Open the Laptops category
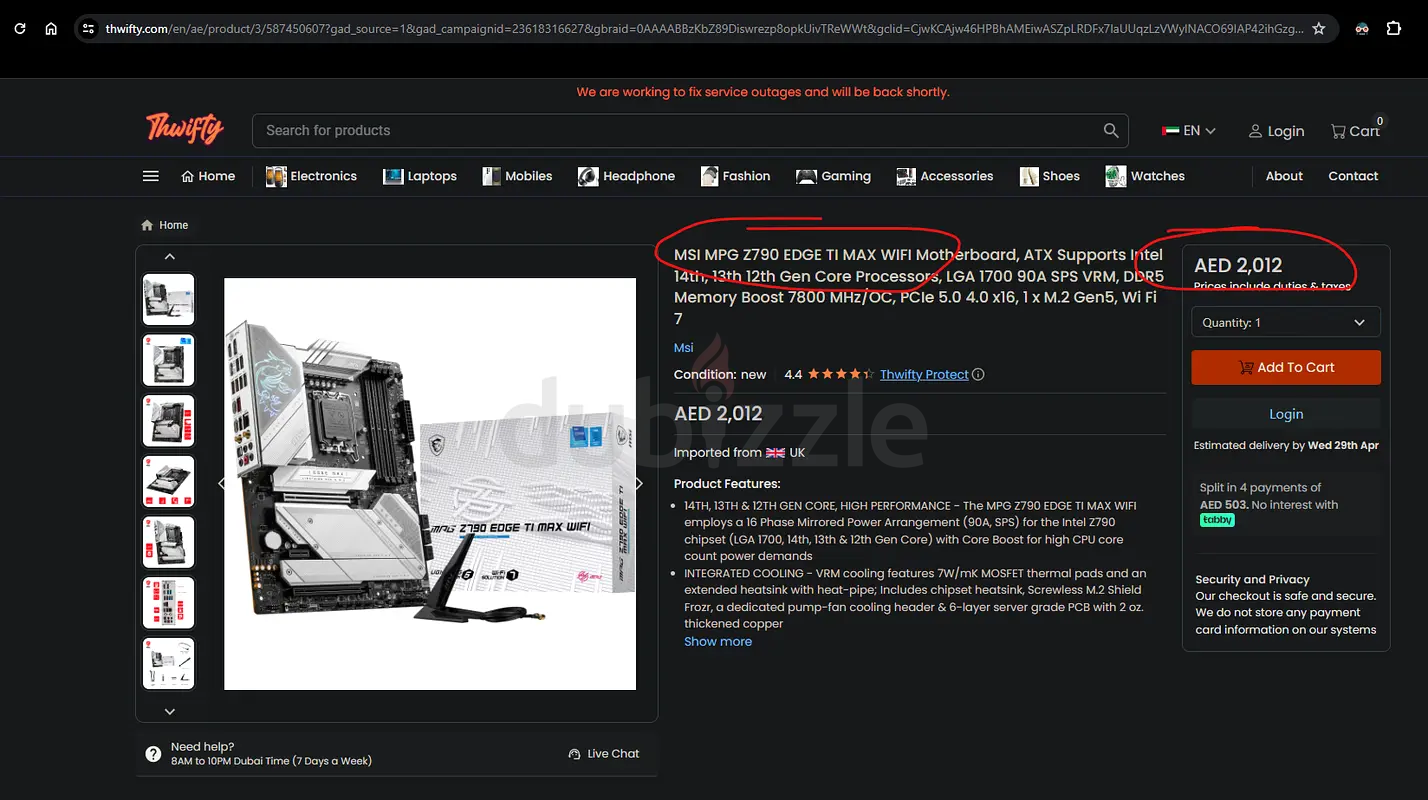 (x=420, y=176)
